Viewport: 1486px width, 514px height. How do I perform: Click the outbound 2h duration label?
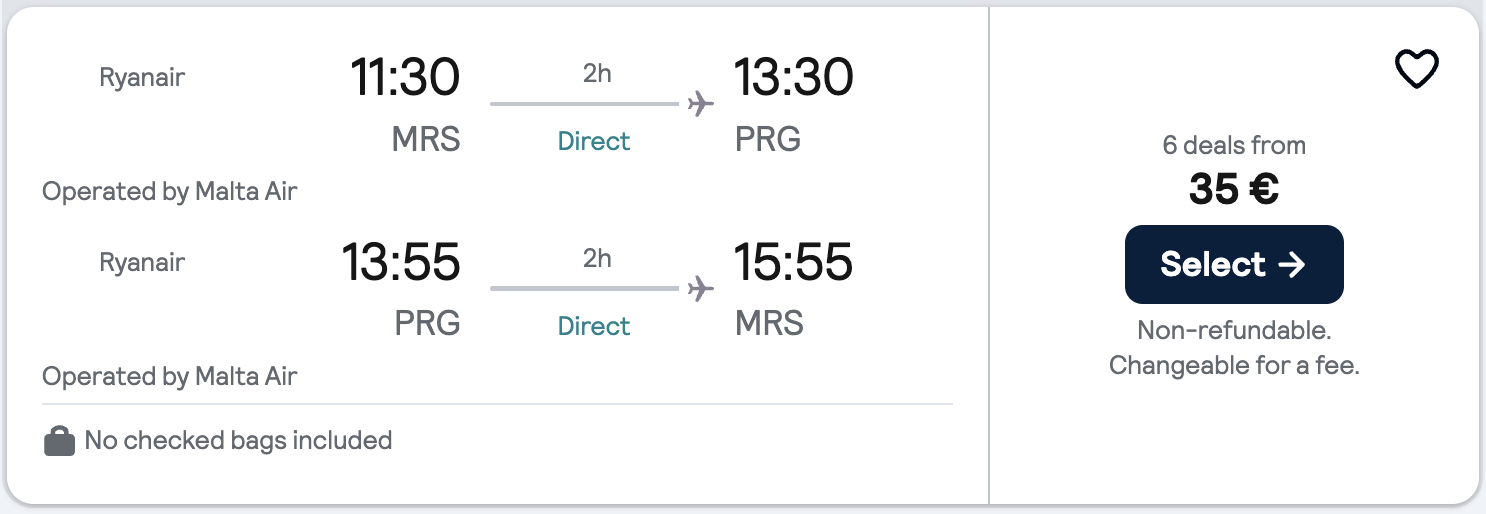pos(597,74)
